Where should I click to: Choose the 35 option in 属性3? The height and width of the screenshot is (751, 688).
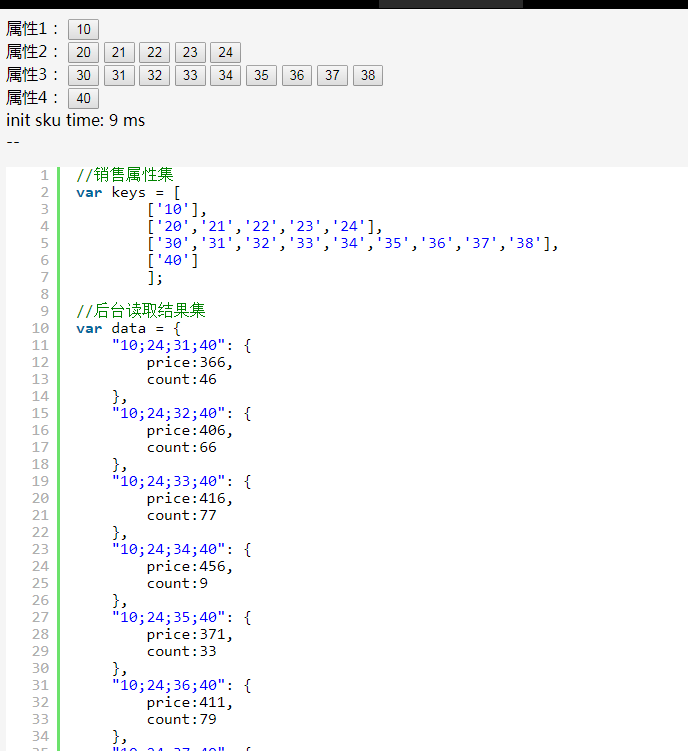point(261,75)
